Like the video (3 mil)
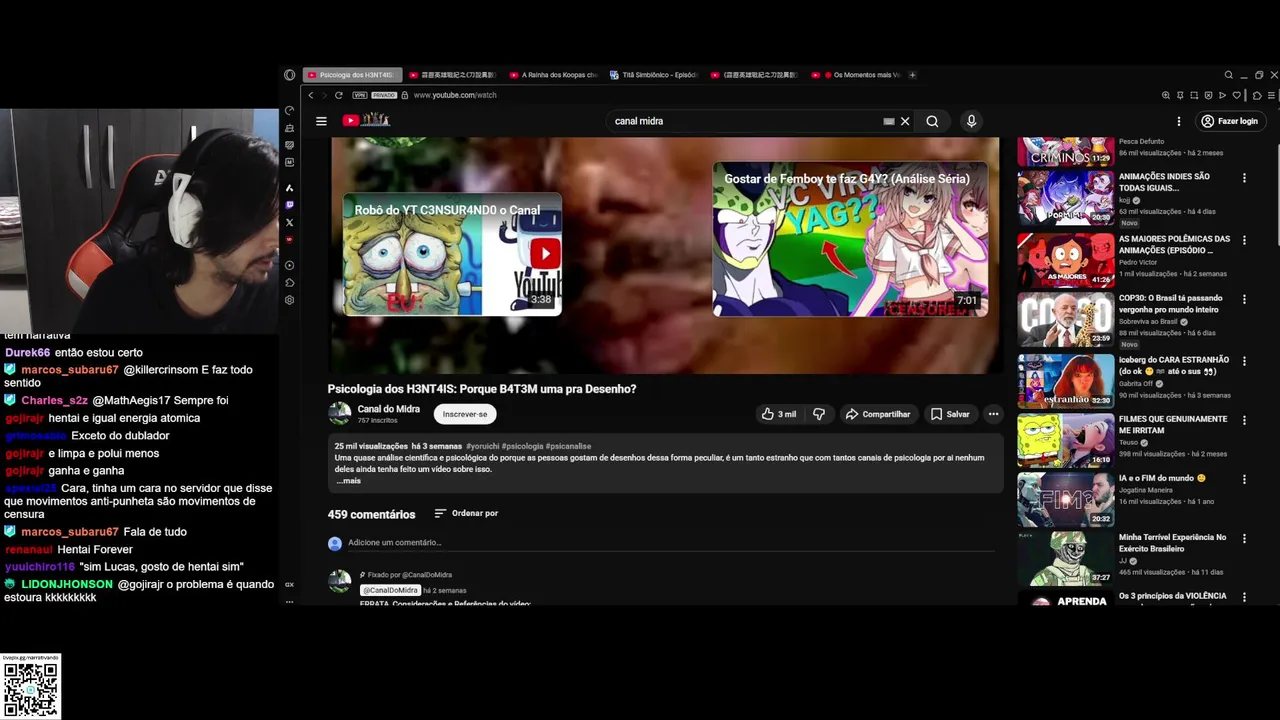 (x=779, y=414)
